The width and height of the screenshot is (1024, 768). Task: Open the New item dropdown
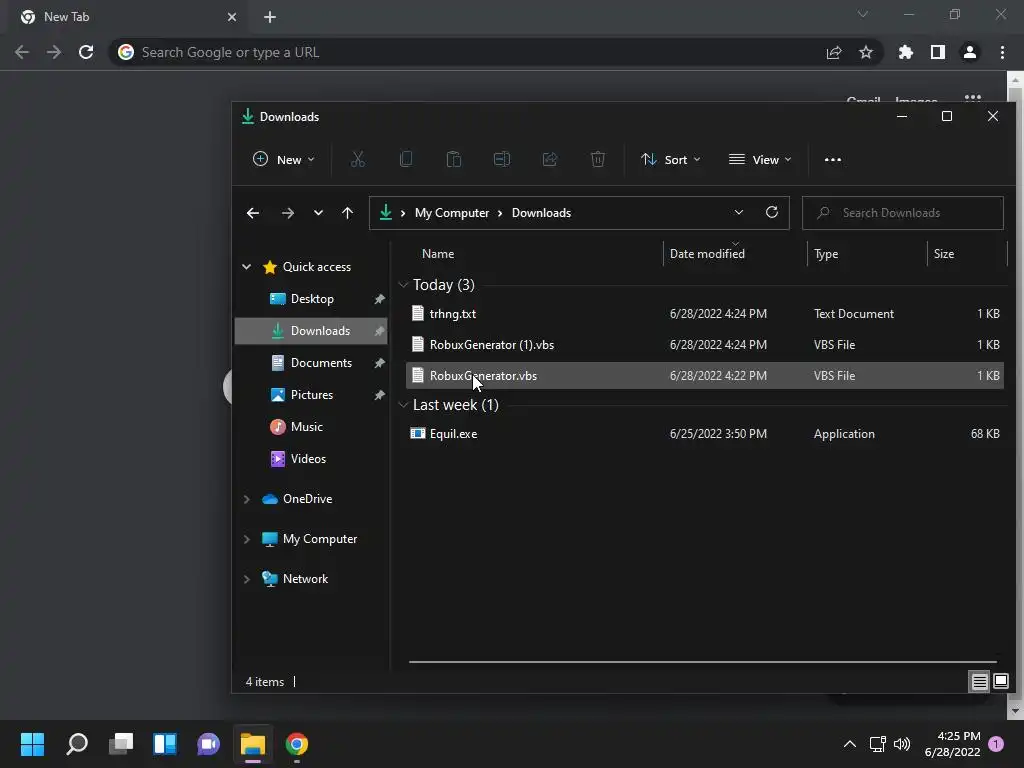tap(284, 159)
